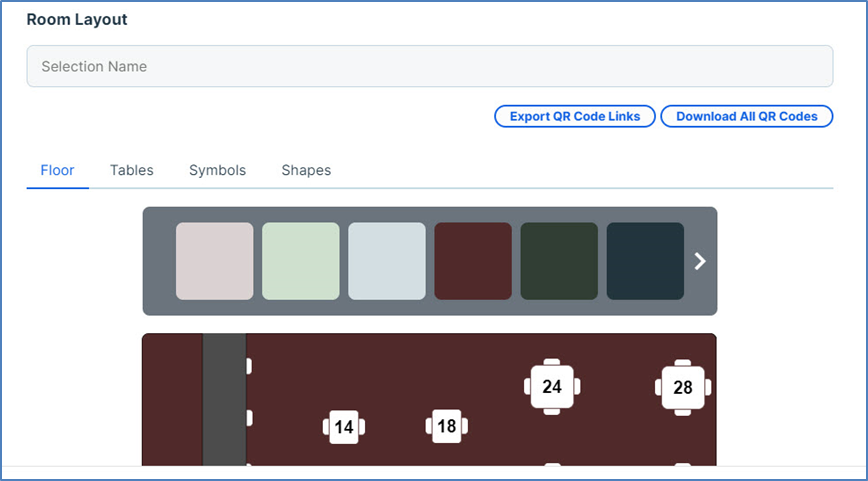Click the Selection Name input field
868x481 pixels.
coord(429,67)
